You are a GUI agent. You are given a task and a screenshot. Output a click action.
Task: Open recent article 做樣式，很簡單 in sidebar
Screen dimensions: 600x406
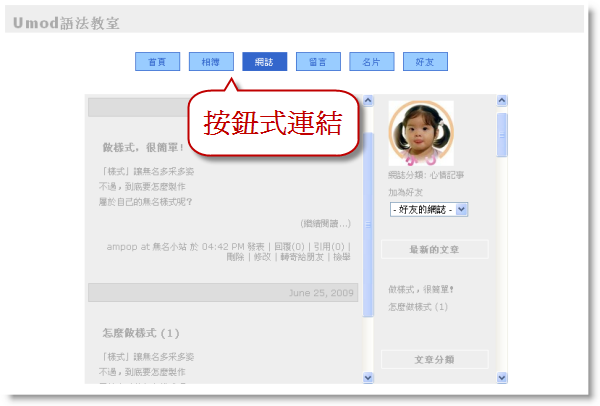point(421,289)
